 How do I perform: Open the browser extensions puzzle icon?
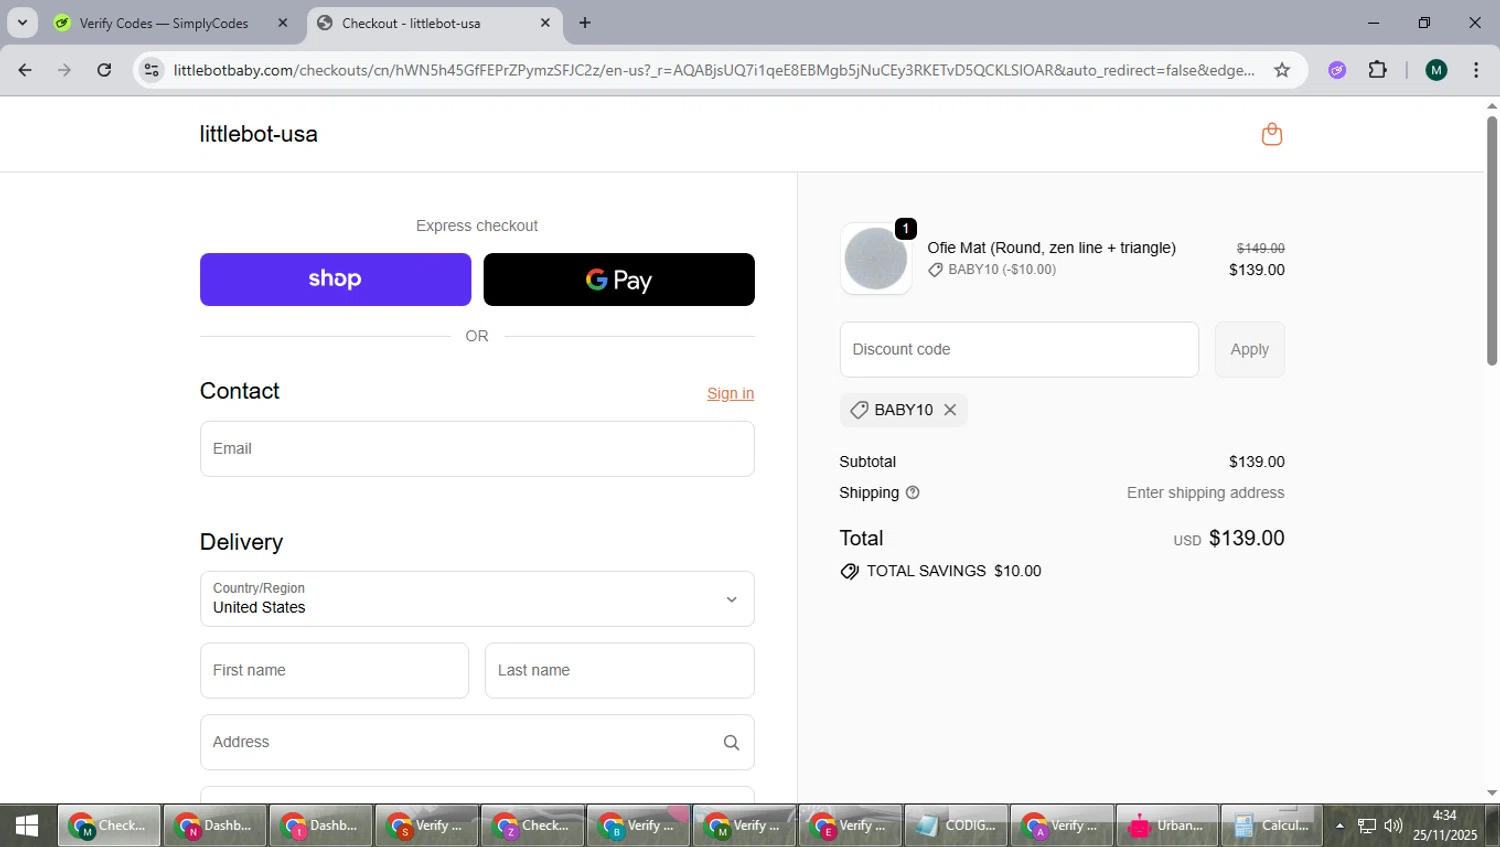coord(1378,70)
